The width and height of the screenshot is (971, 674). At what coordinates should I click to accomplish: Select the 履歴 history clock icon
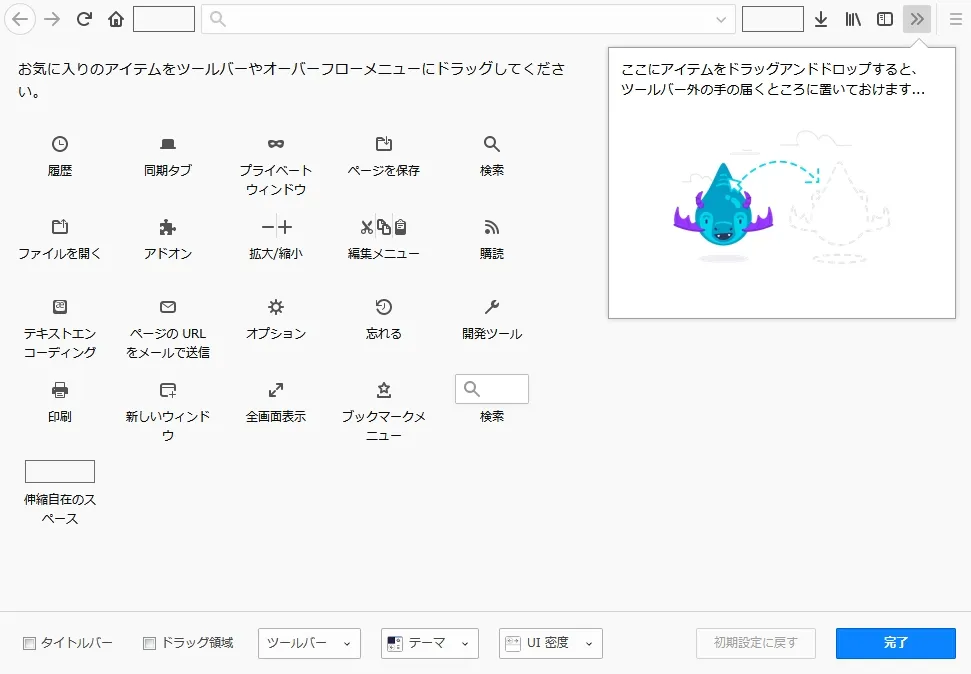59,144
